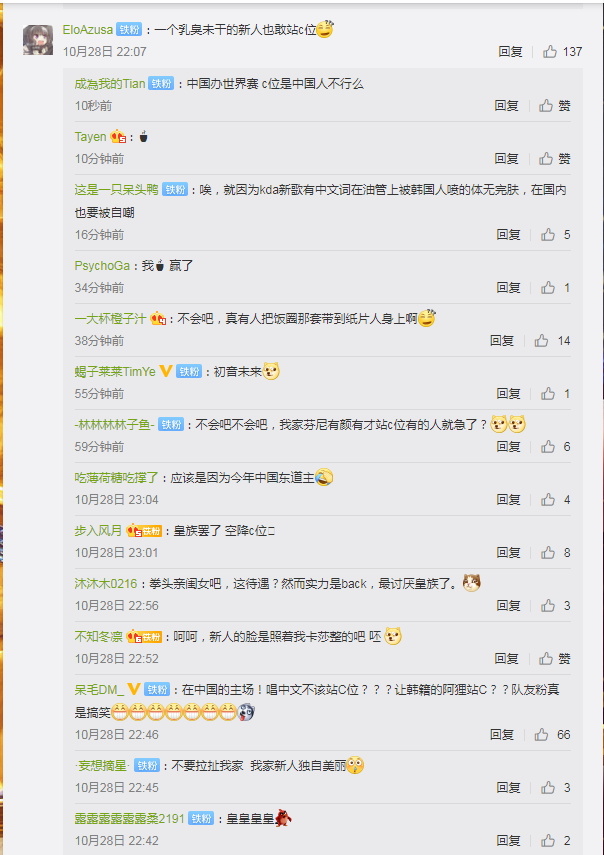Like the comment by 成為我的Tian
Viewport: 604px width, 855px height.
pyautogui.click(x=554, y=106)
